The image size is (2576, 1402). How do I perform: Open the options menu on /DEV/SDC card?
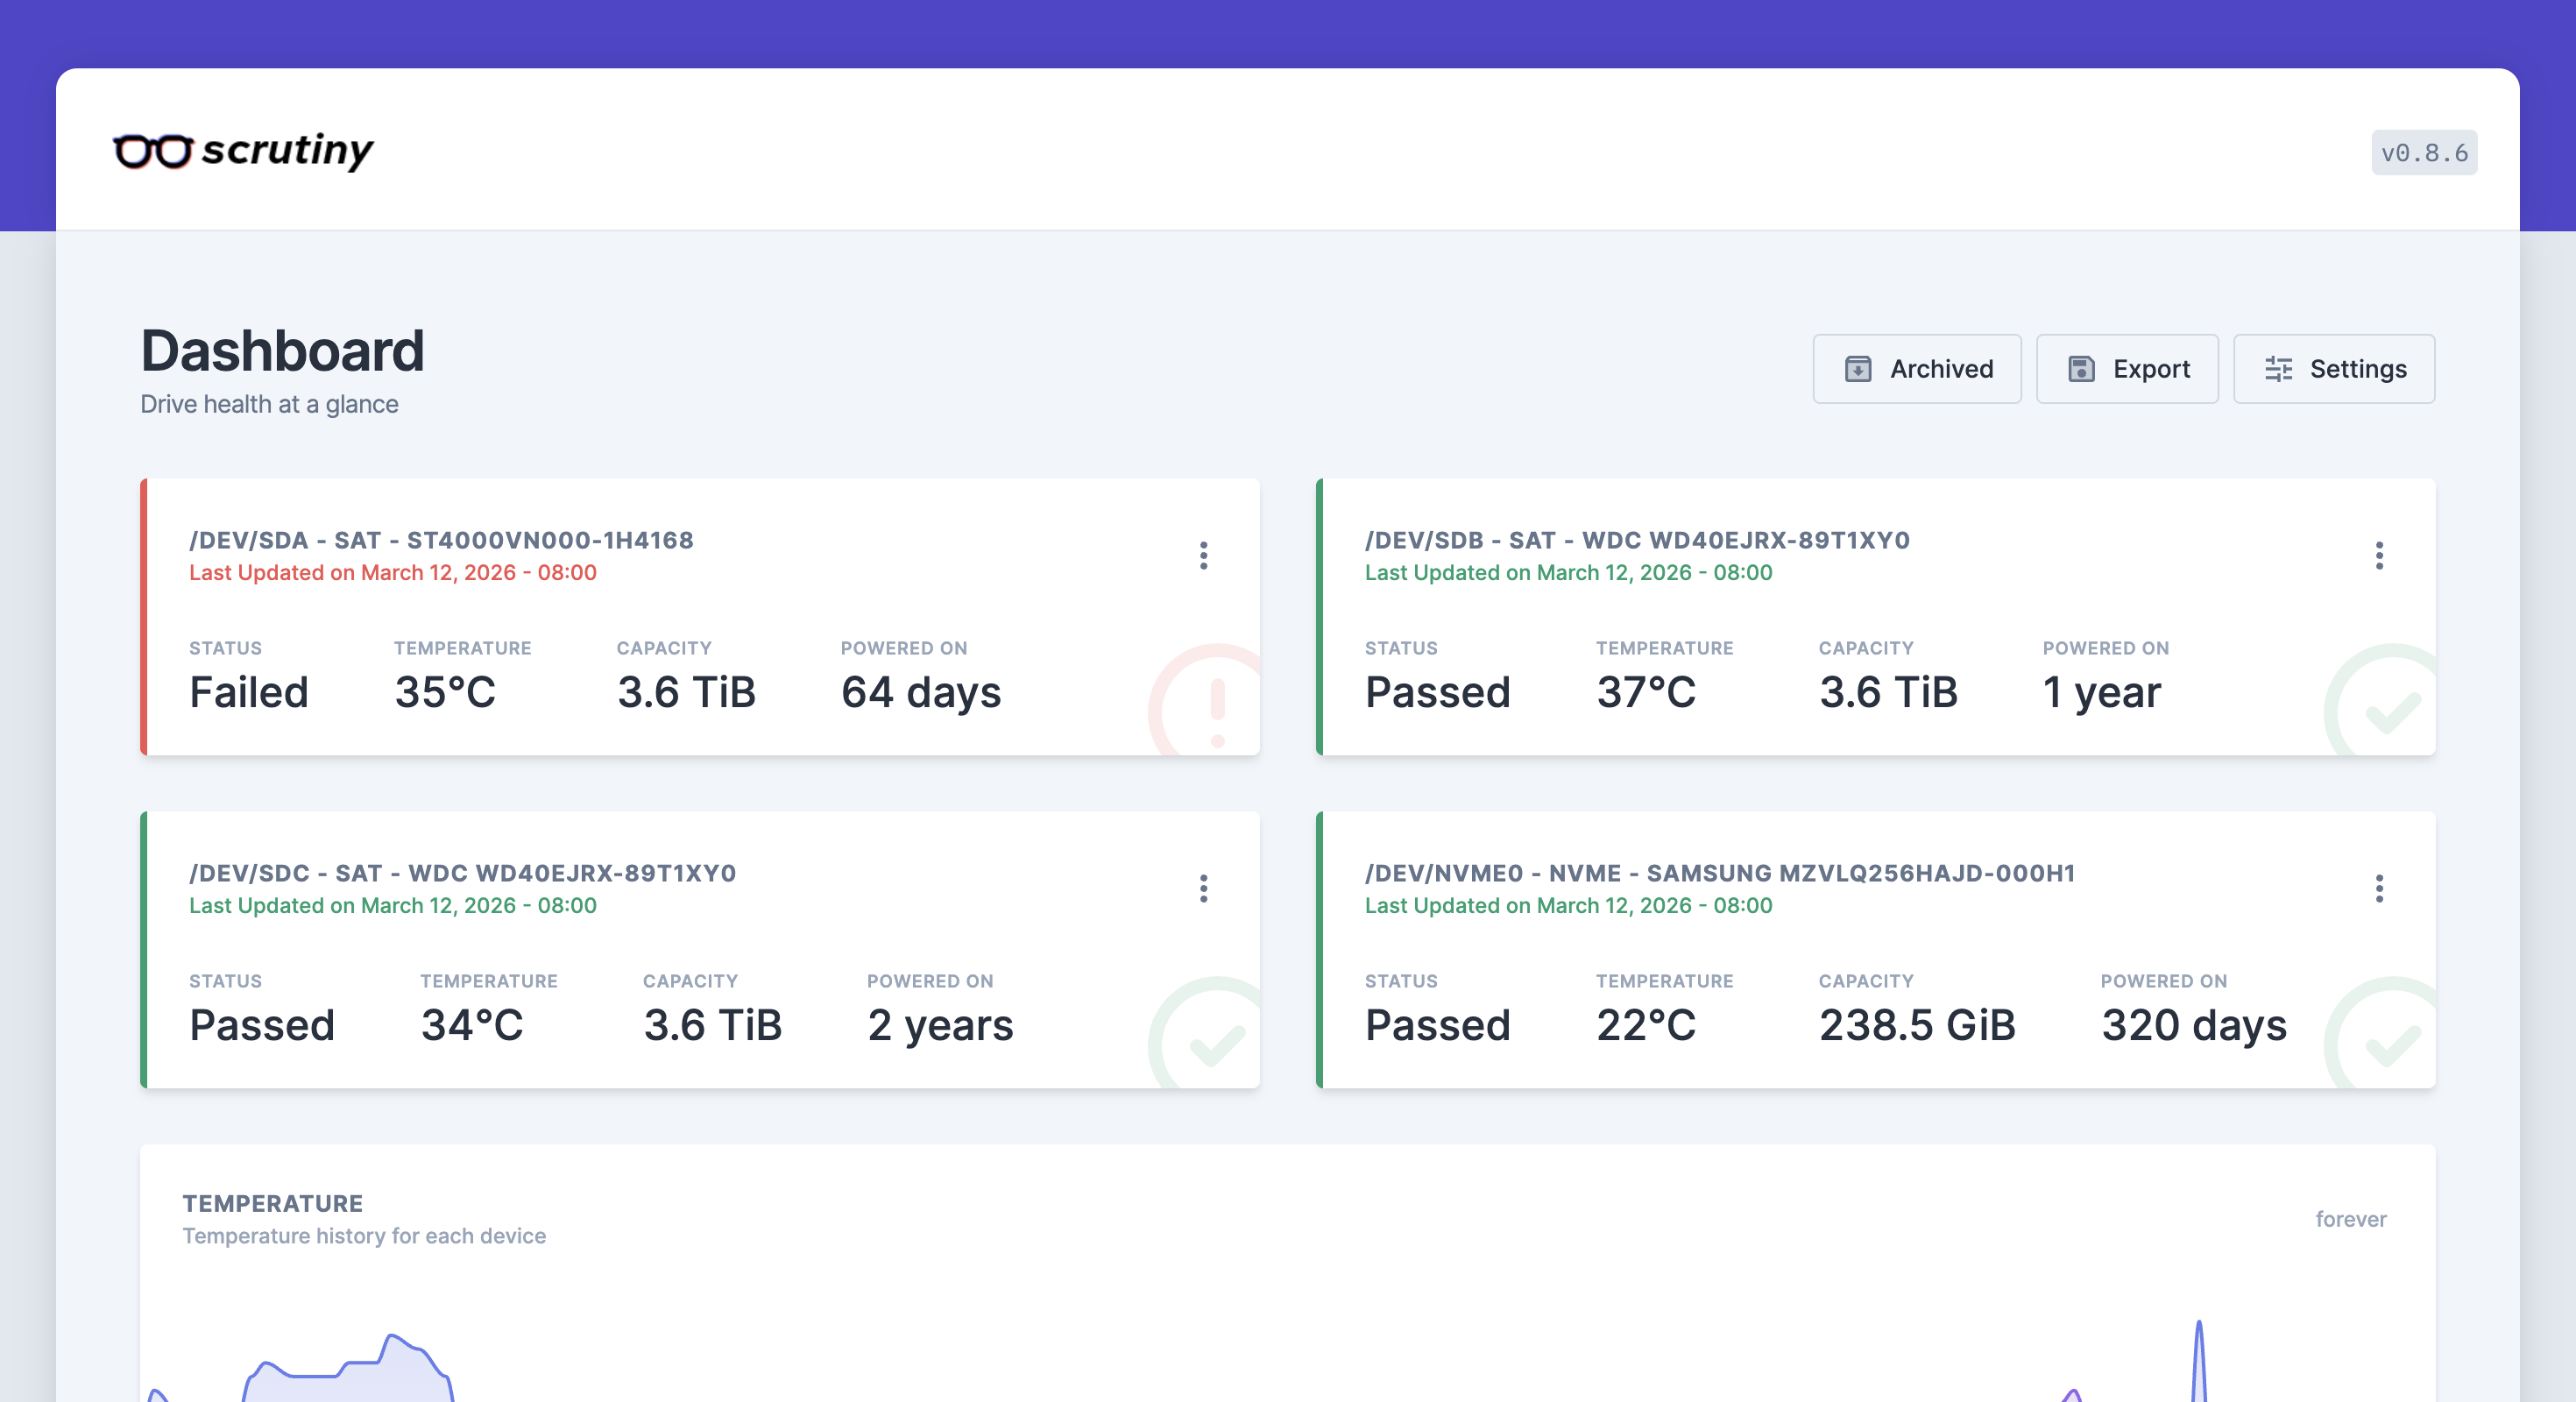[x=1204, y=890]
